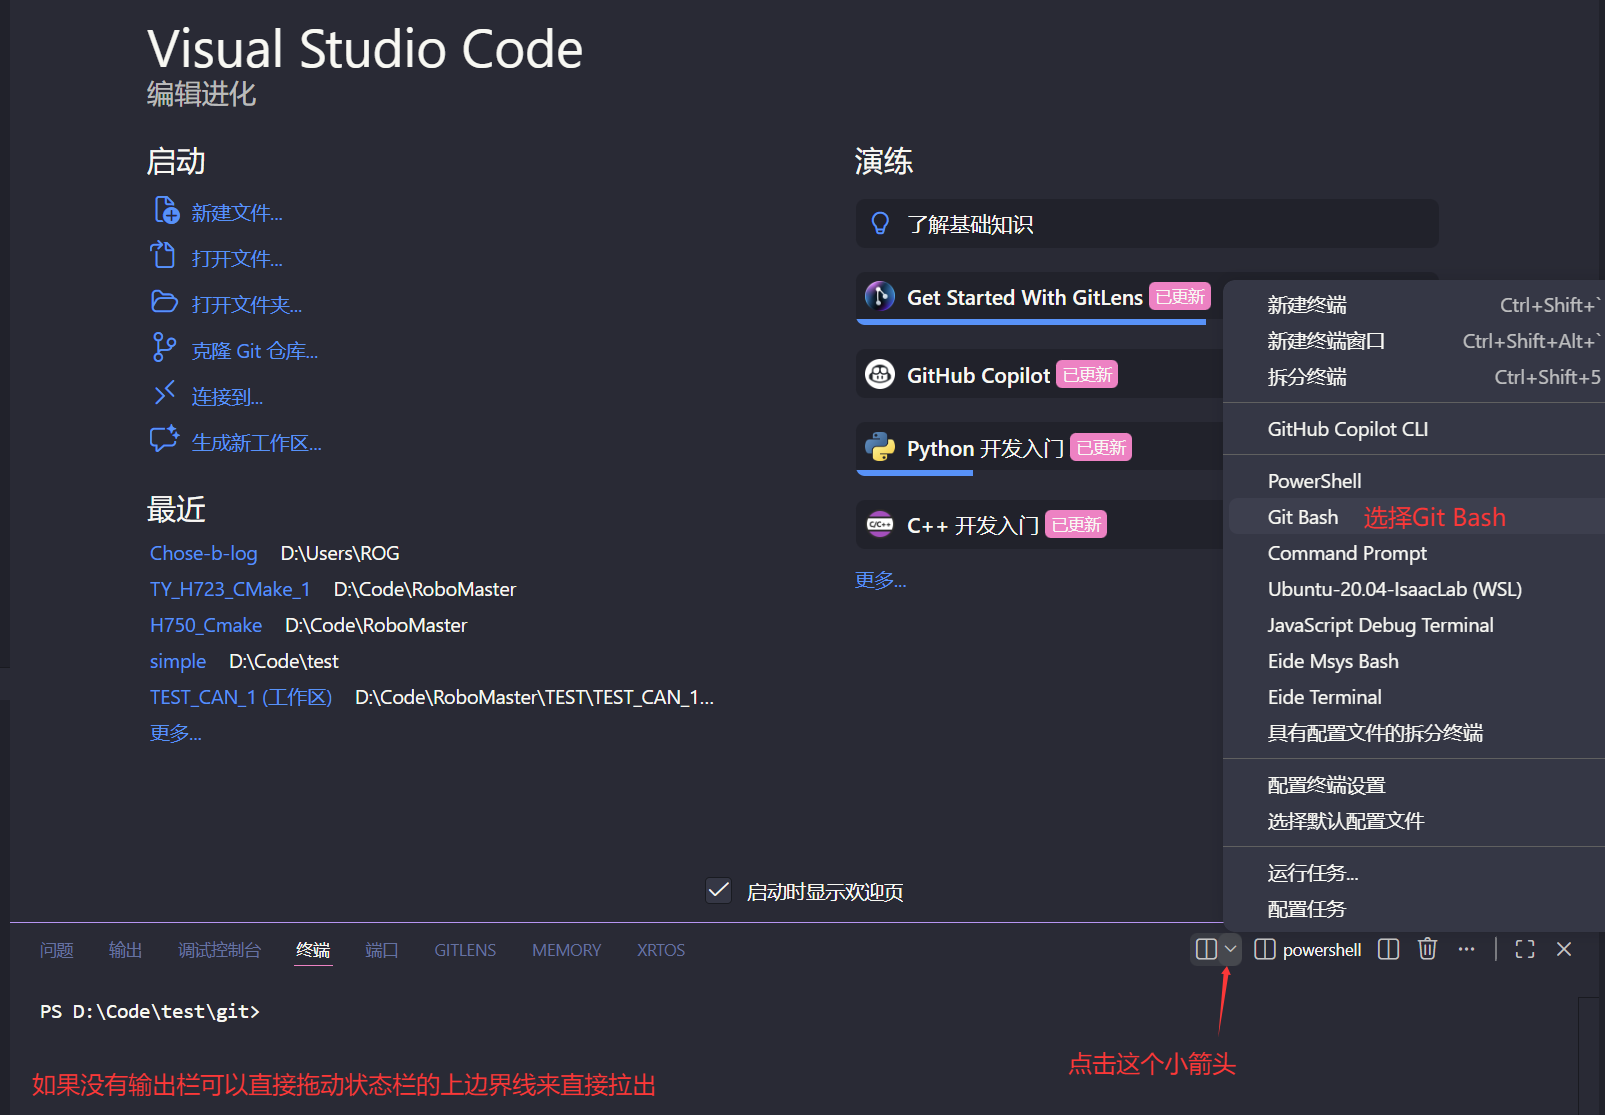Open the recent project TY_H723_CMake_1
This screenshot has height=1115, width=1605.
[x=230, y=589]
